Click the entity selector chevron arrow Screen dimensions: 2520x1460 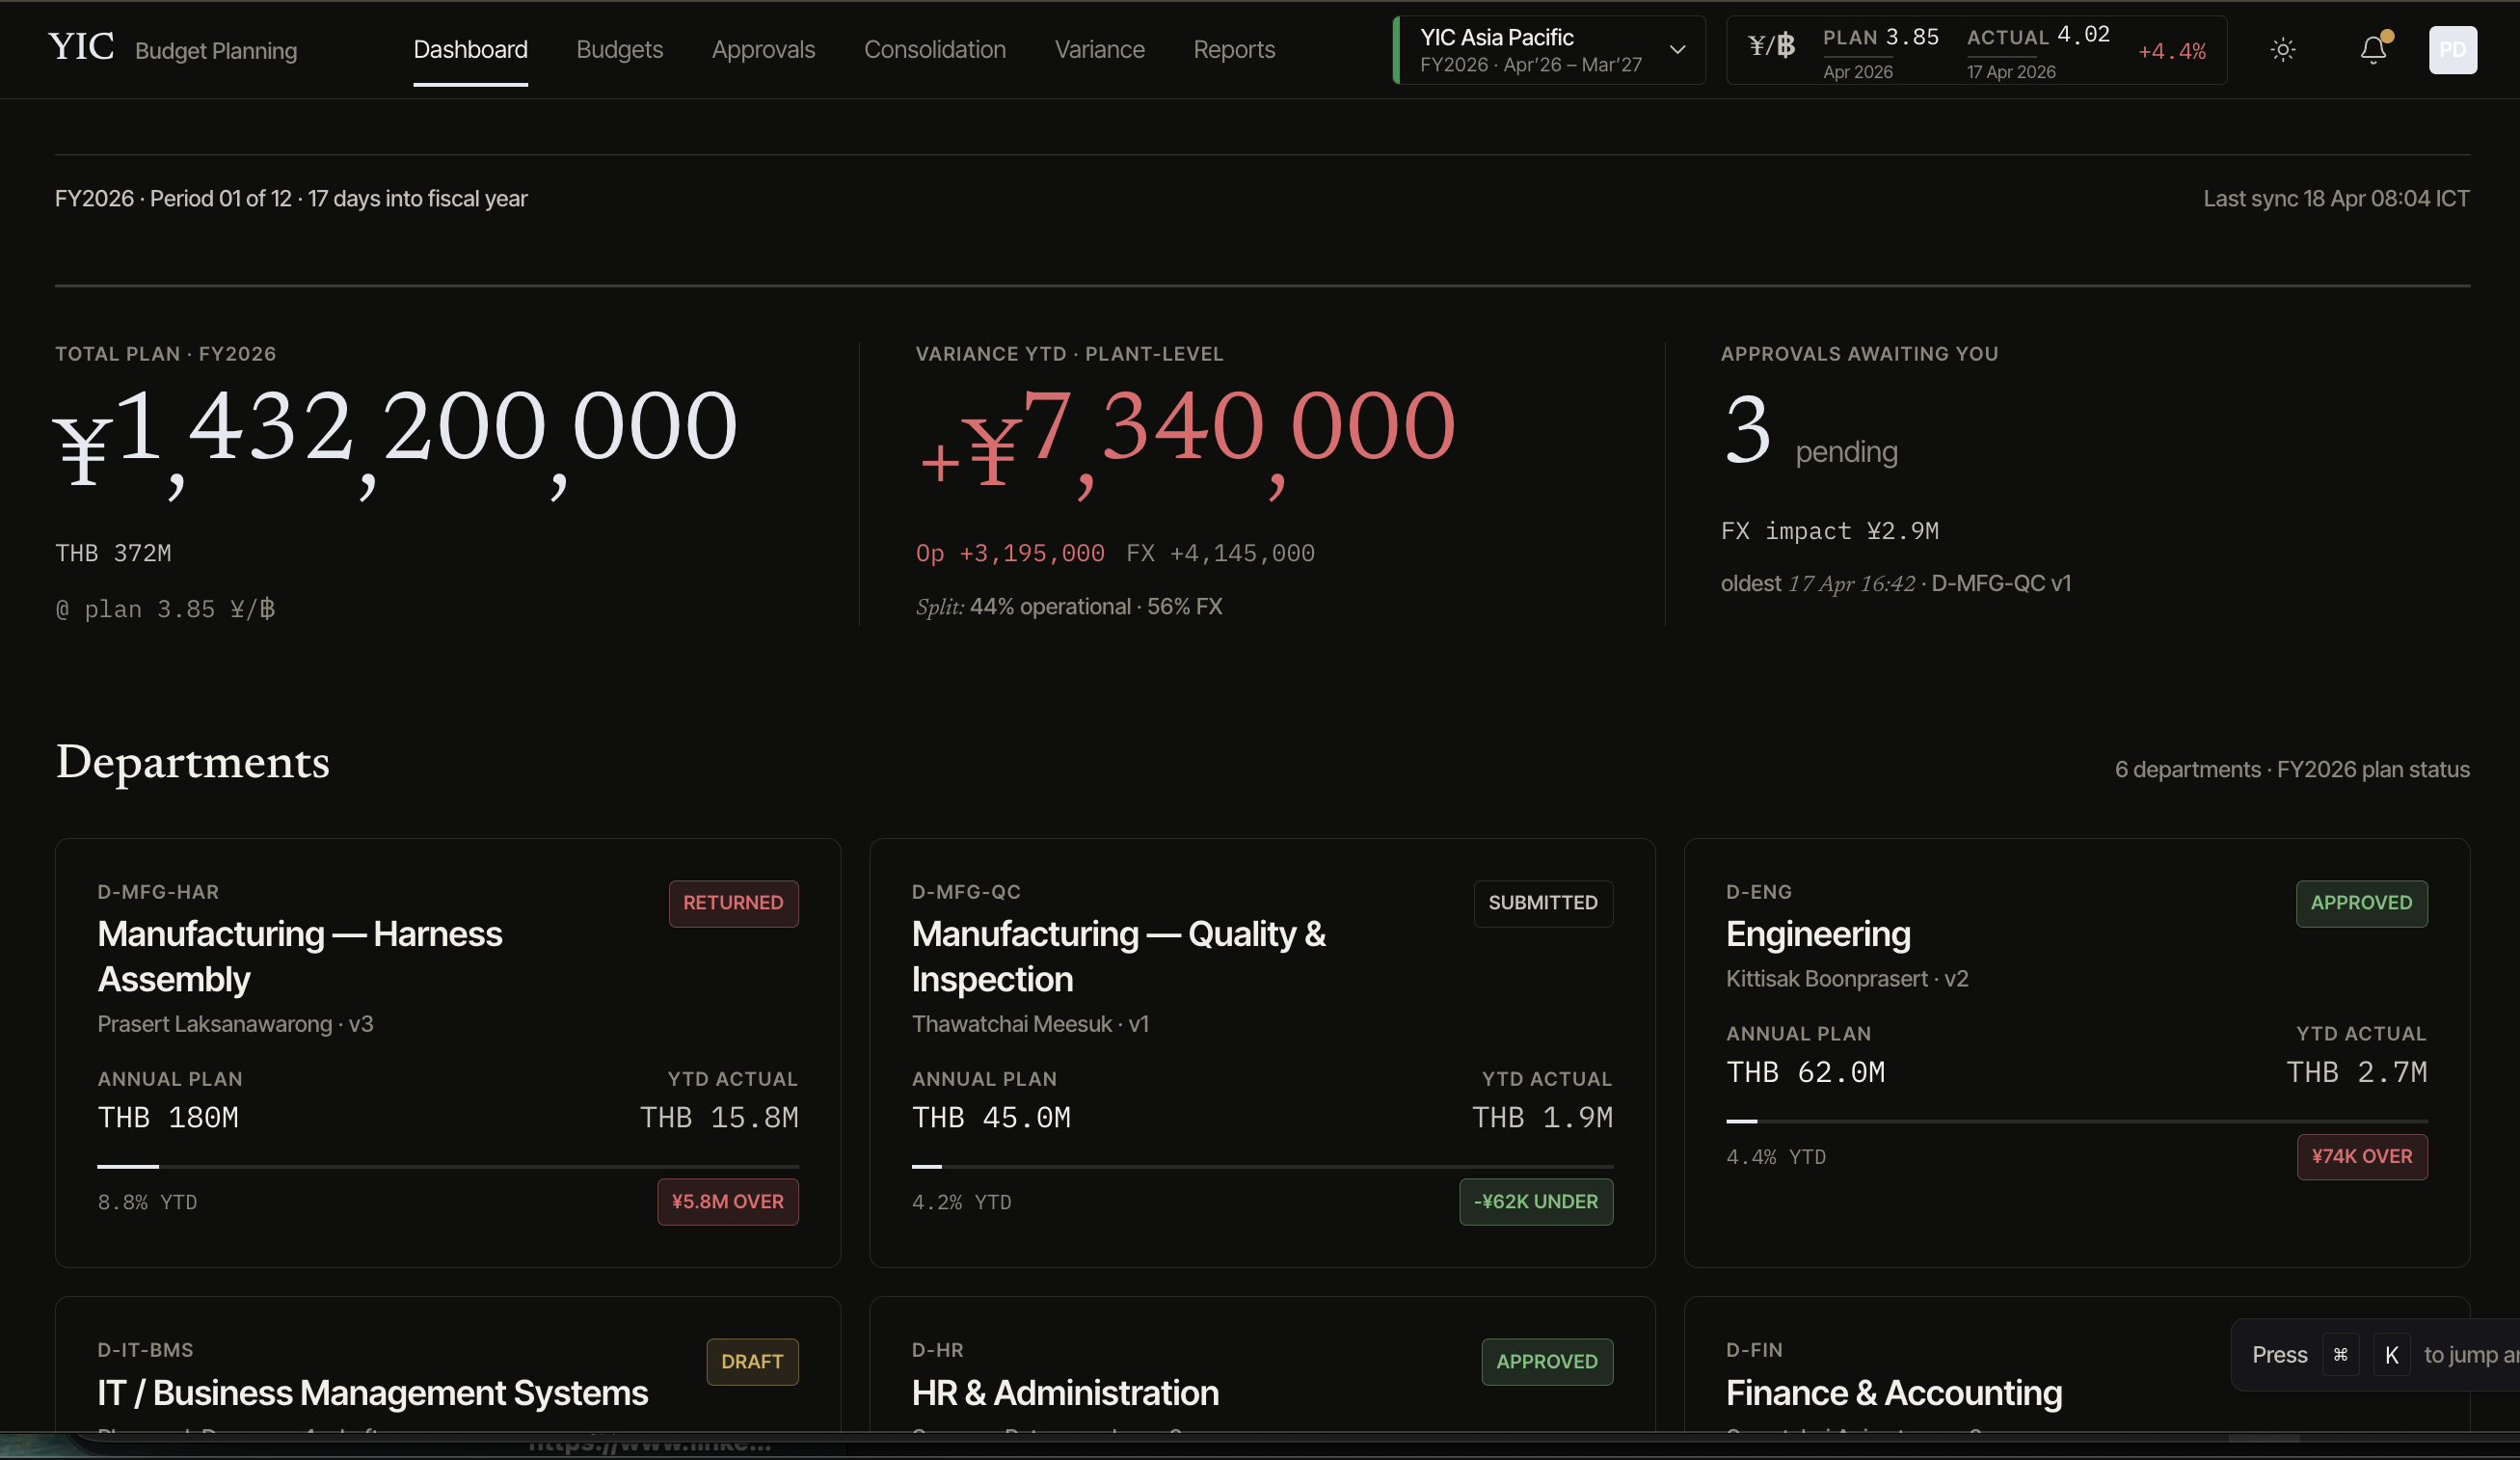click(1677, 50)
